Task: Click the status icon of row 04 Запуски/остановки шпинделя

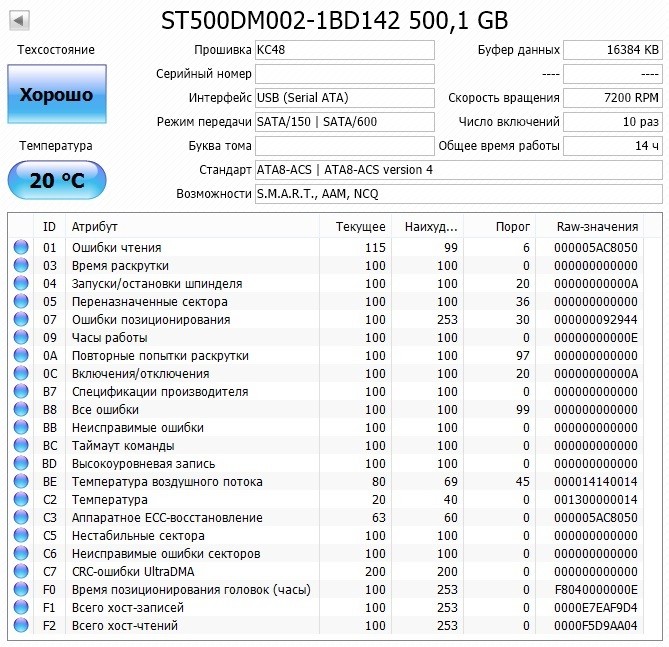Action: (x=21, y=283)
